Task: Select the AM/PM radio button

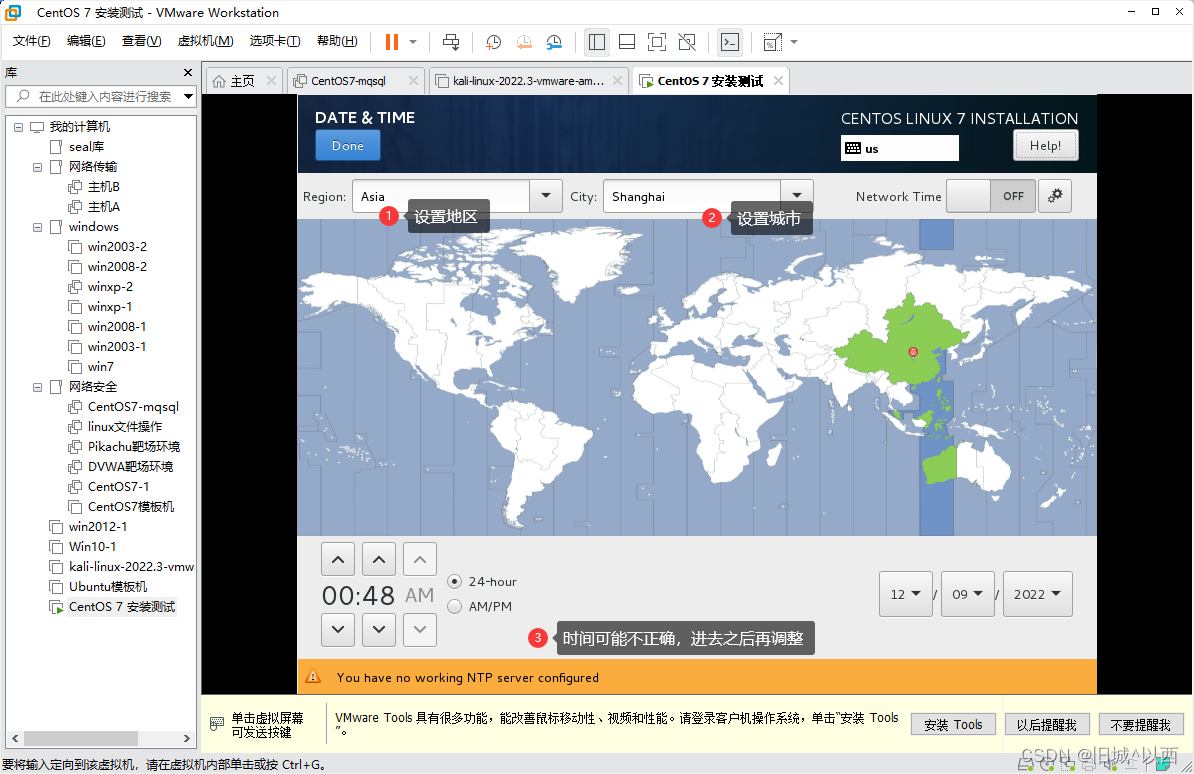Action: tap(455, 606)
